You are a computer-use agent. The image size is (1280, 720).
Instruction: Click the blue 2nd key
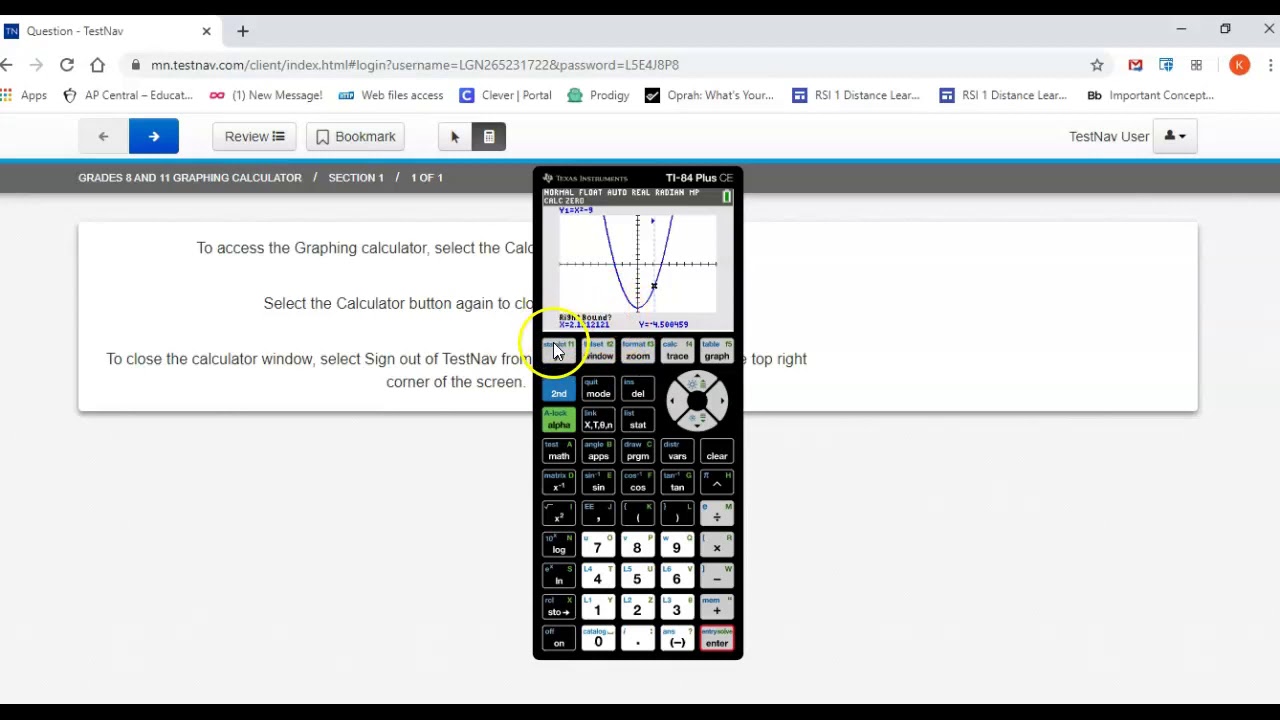[558, 389]
